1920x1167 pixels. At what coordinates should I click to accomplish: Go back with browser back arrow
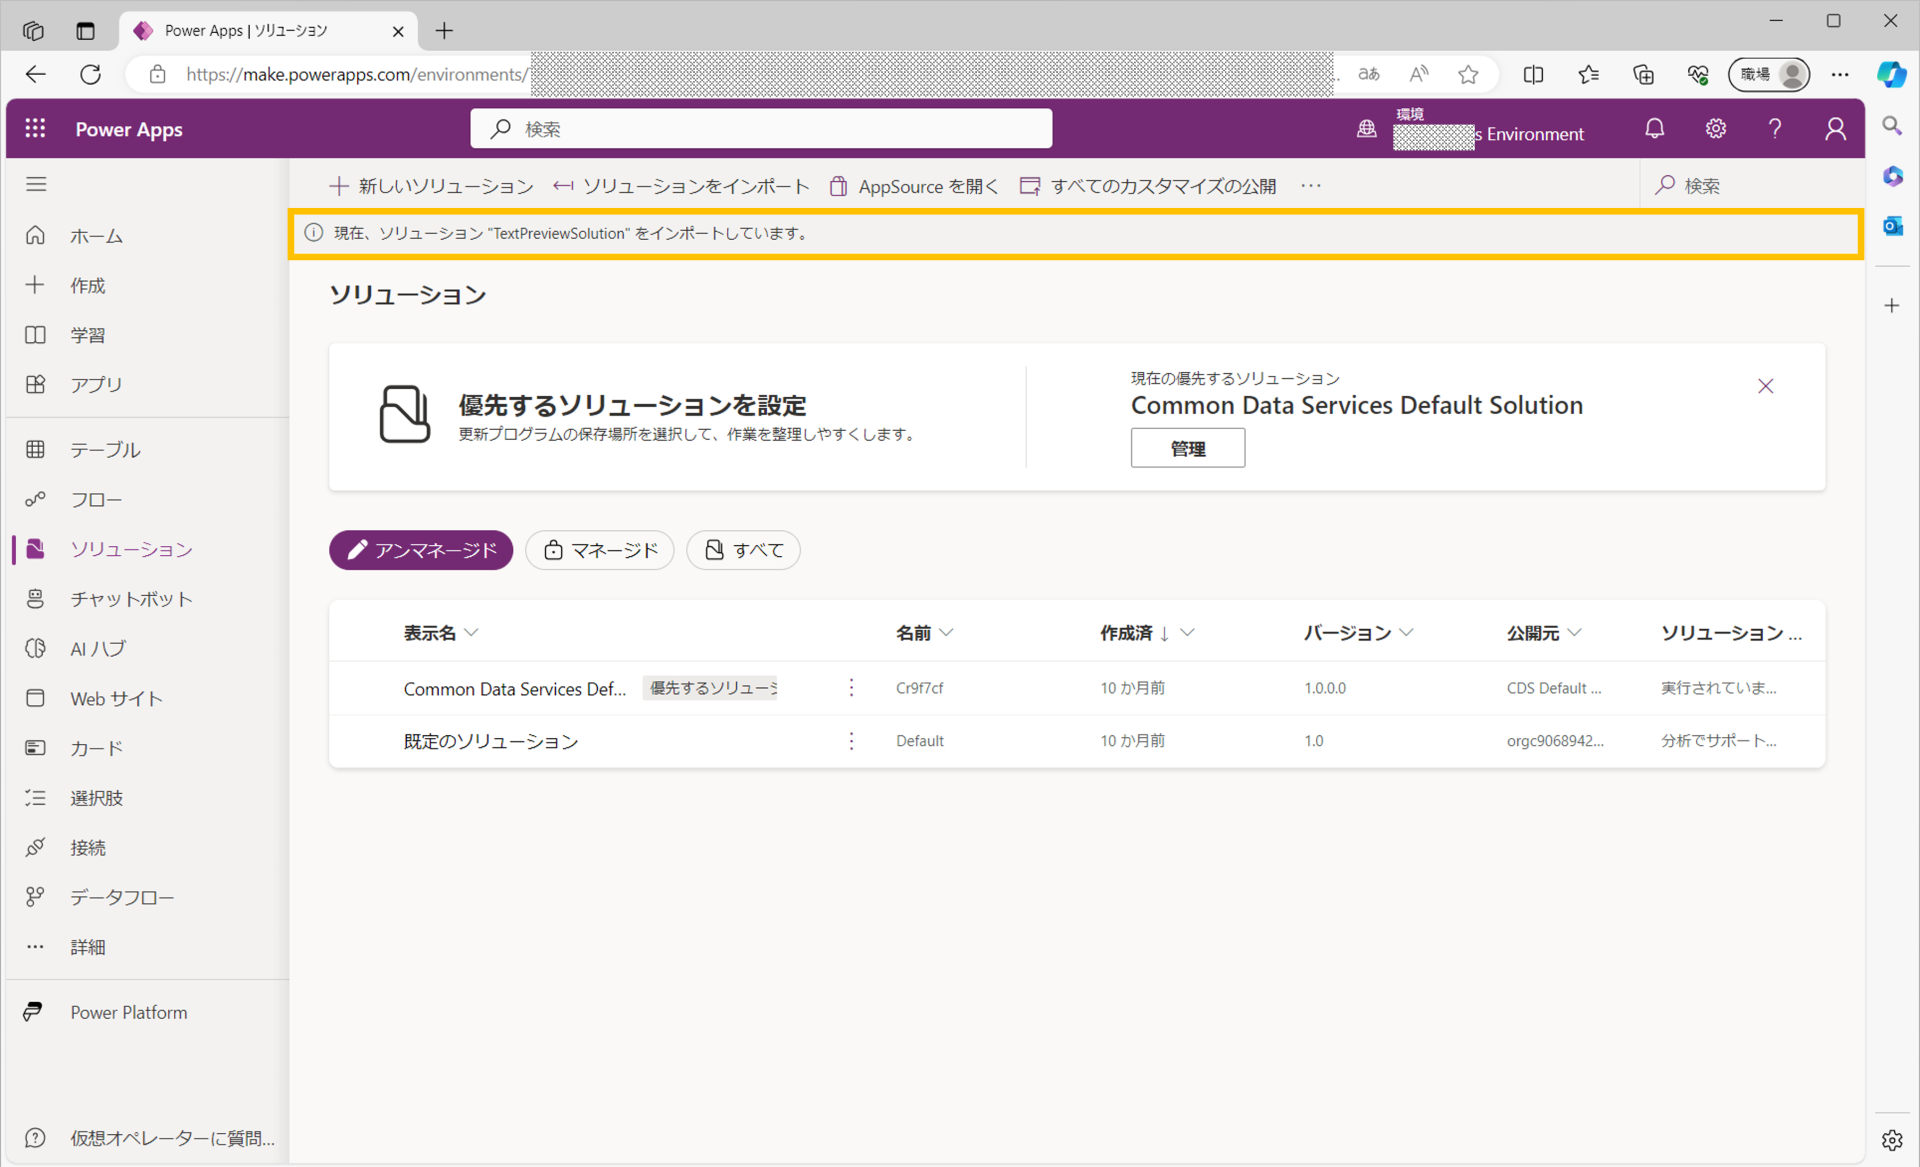tap(36, 74)
